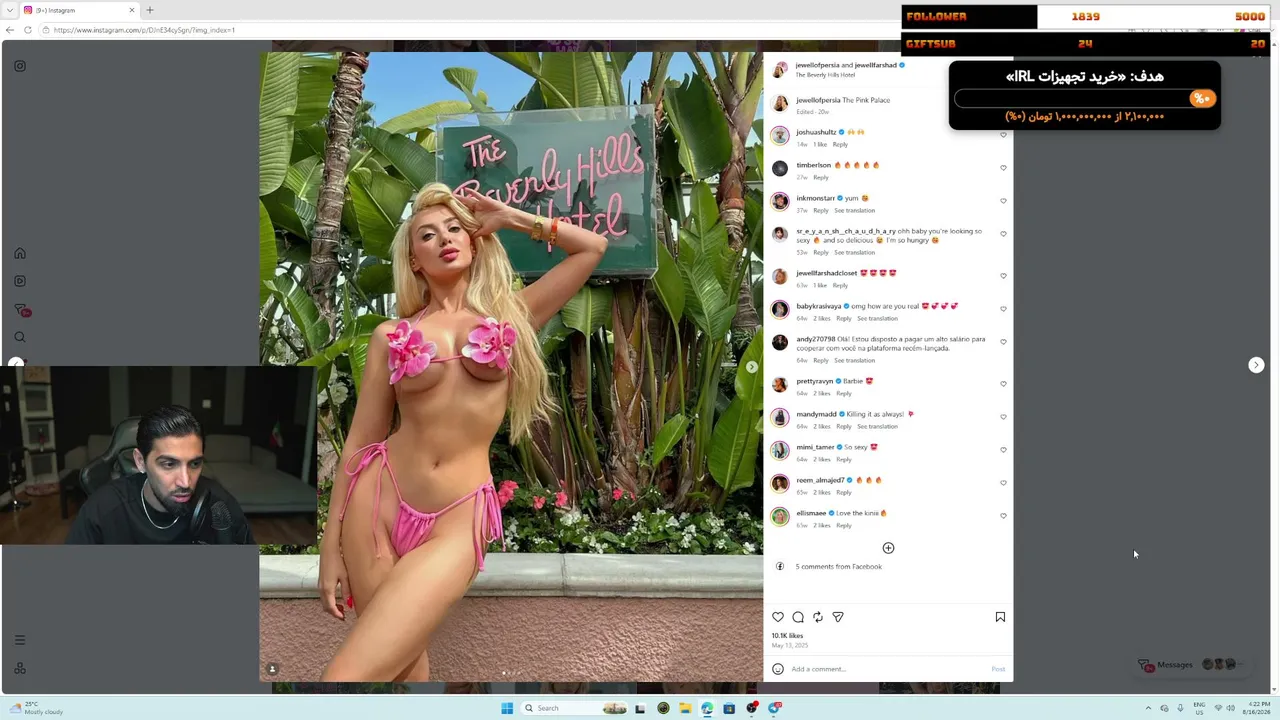Like joshuashultz's comment
The width and height of the screenshot is (1280, 720).
[1003, 135]
